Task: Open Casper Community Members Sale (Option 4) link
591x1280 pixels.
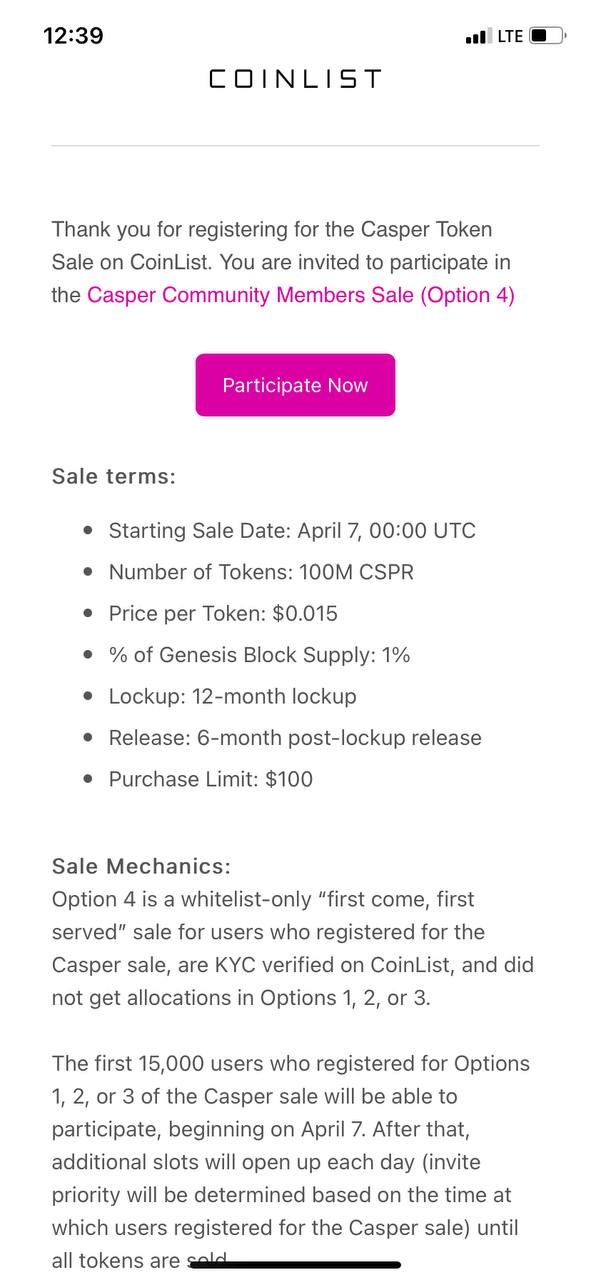Action: pos(301,296)
